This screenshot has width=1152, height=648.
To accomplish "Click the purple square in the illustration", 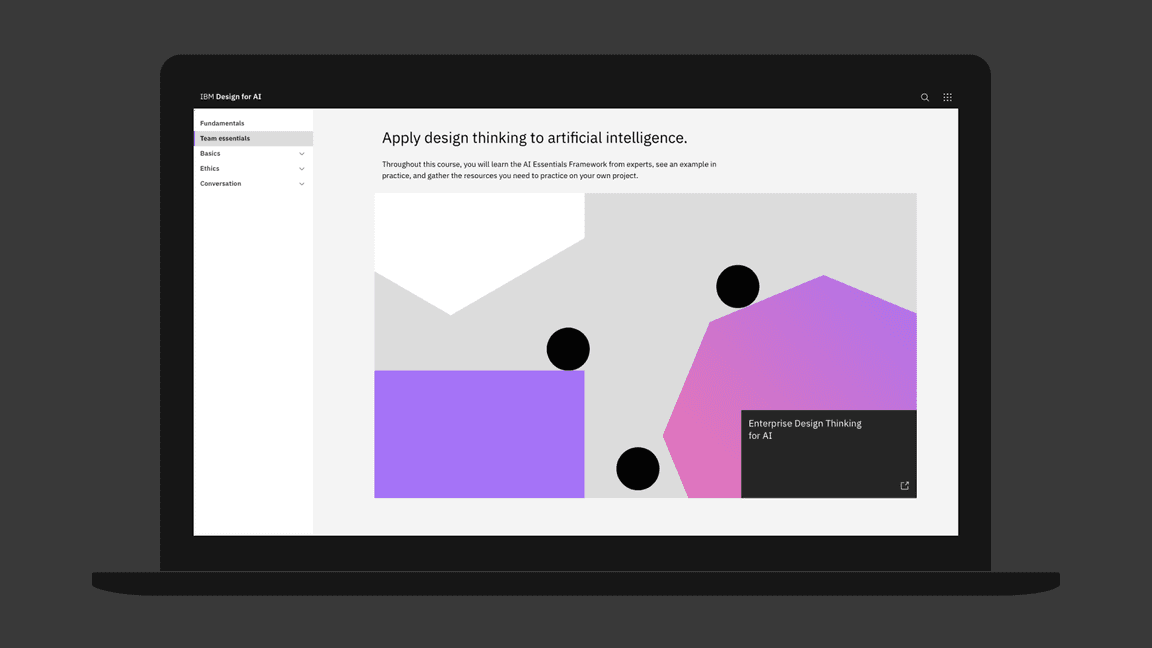I will pos(479,434).
